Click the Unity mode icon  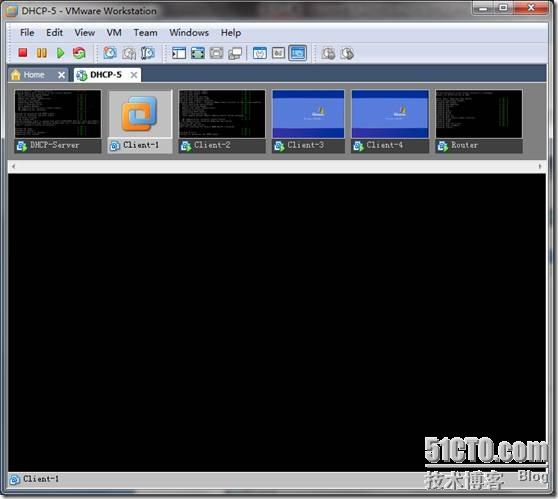pos(235,53)
